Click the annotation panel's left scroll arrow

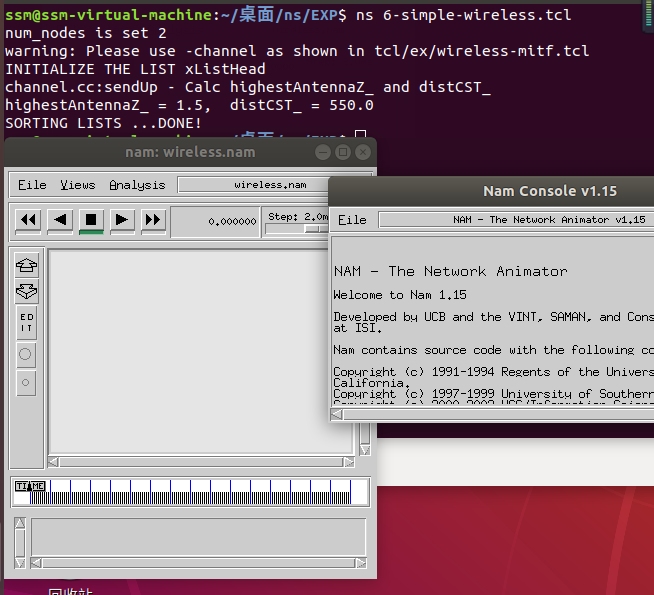pos(36,563)
